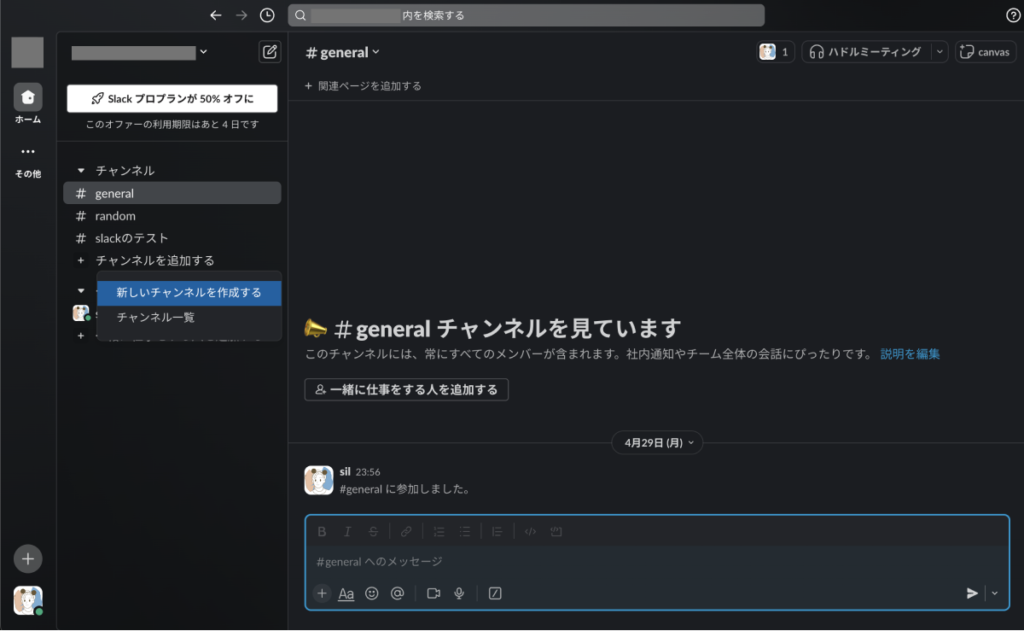Click the mention @ icon
This screenshot has height=631, width=1024.
pyautogui.click(x=397, y=593)
